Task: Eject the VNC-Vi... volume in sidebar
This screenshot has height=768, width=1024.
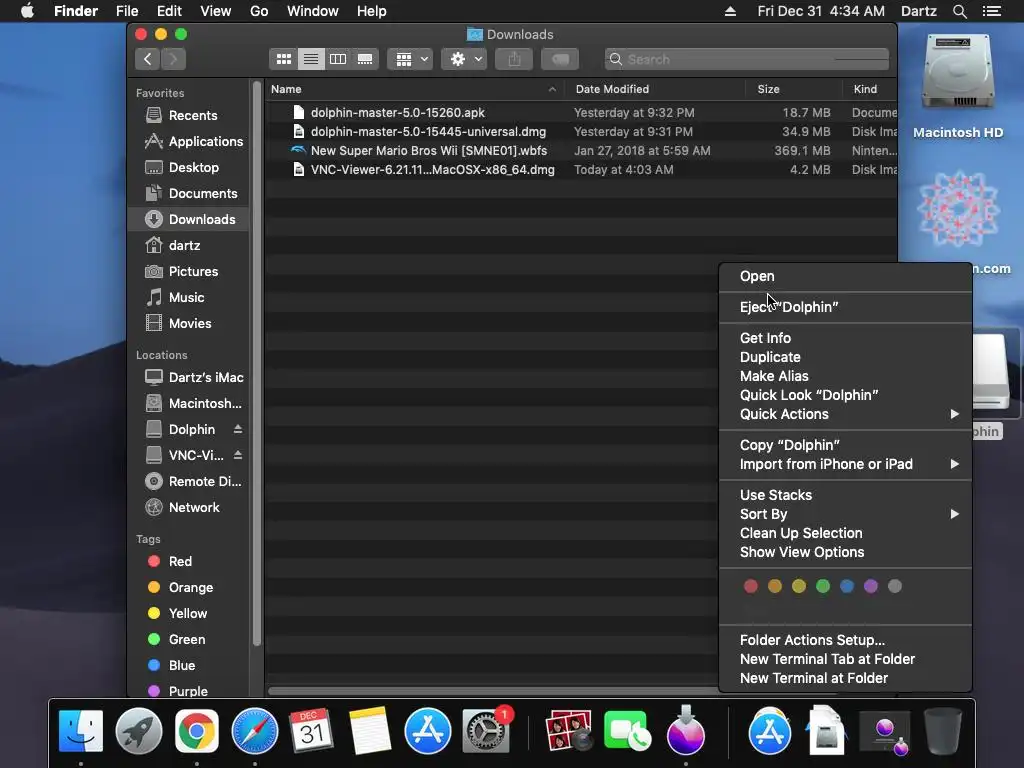Action: [238, 455]
